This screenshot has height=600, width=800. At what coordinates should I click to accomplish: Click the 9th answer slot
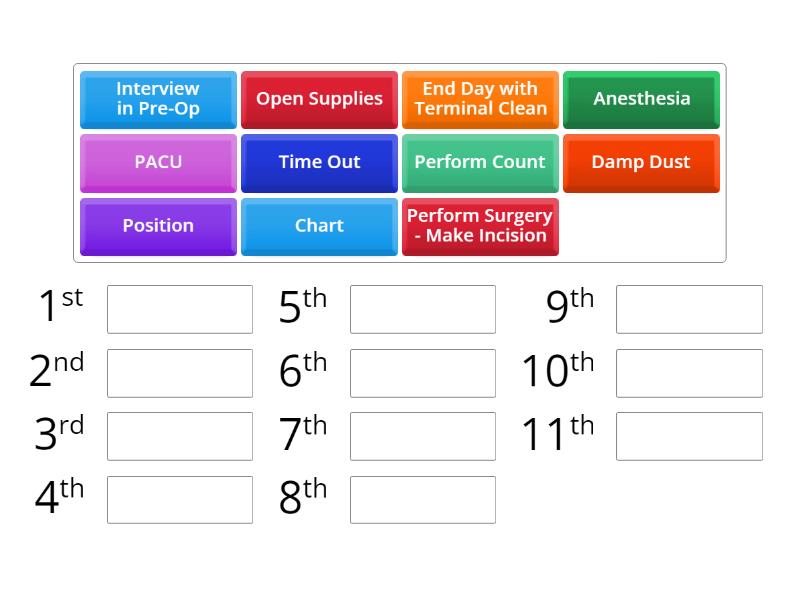coord(689,309)
